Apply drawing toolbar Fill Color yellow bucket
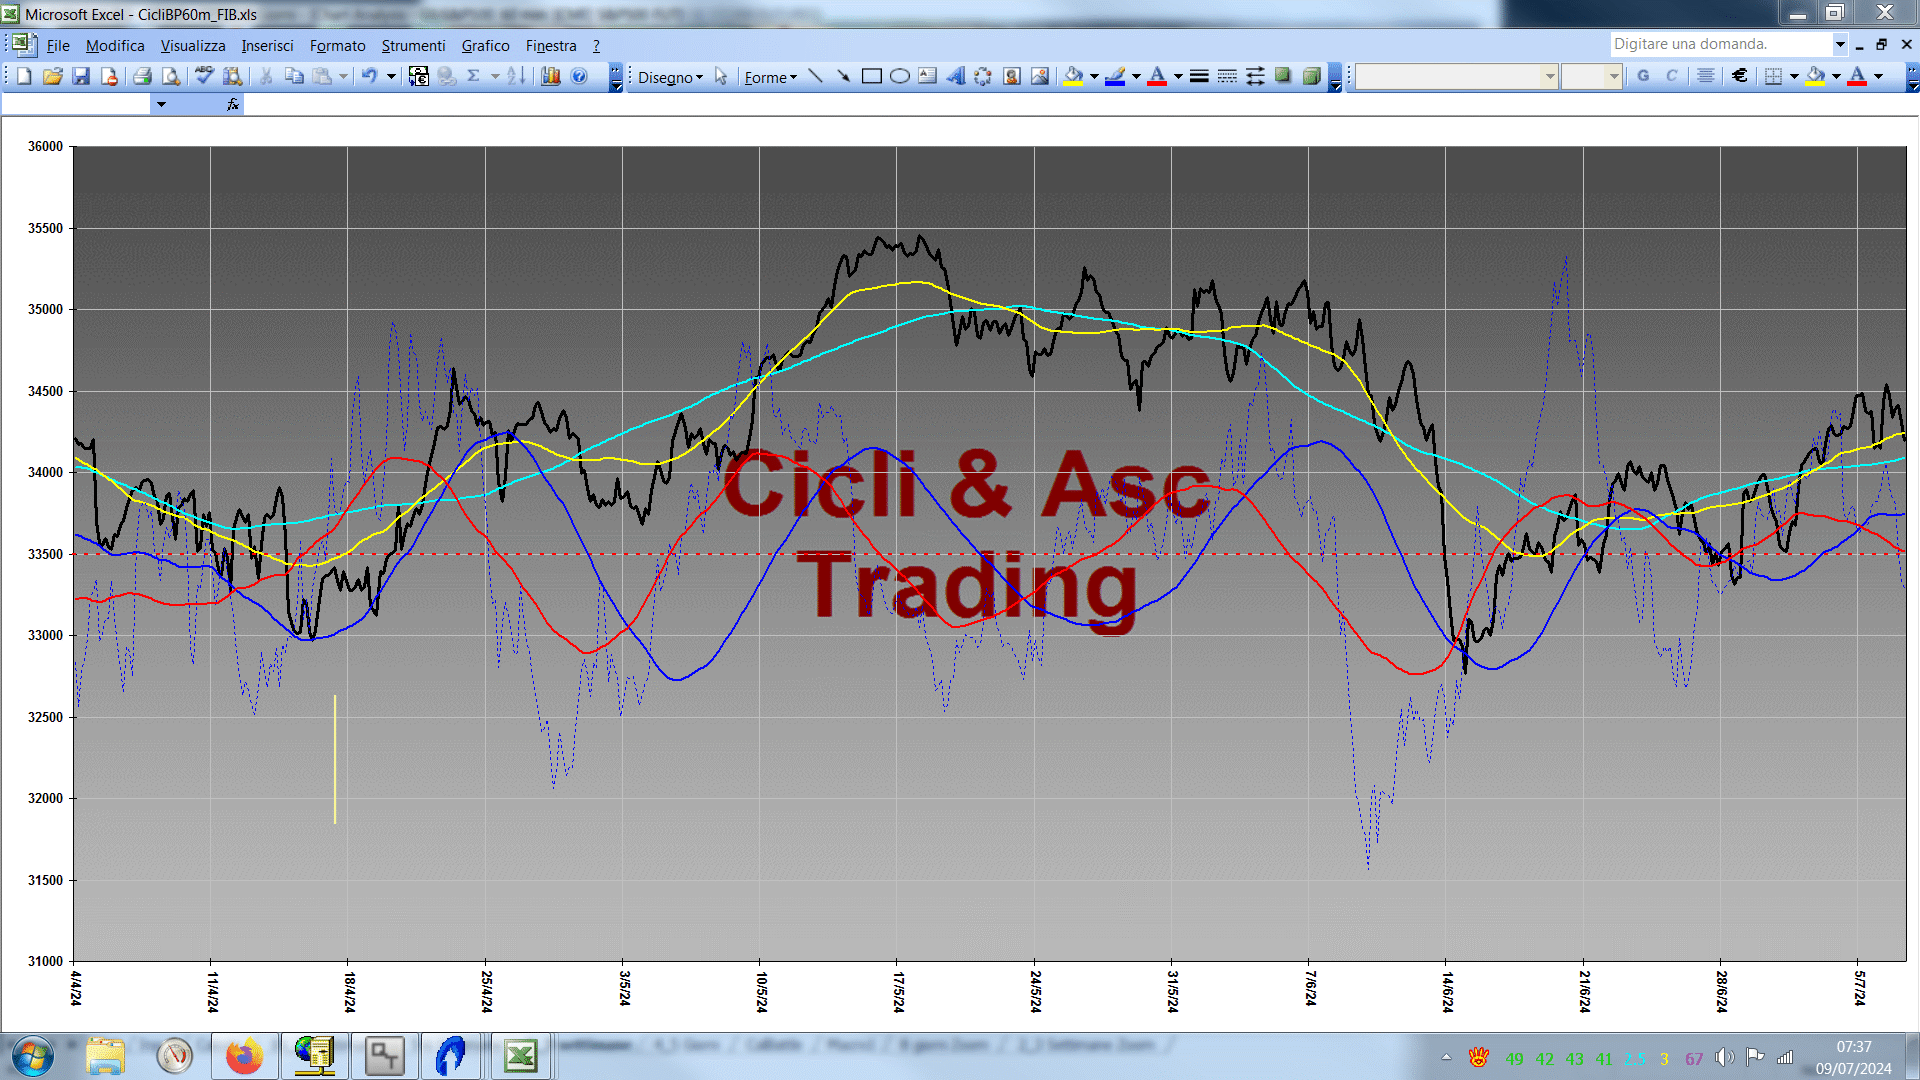Image resolution: width=1920 pixels, height=1080 pixels. pyautogui.click(x=1073, y=76)
